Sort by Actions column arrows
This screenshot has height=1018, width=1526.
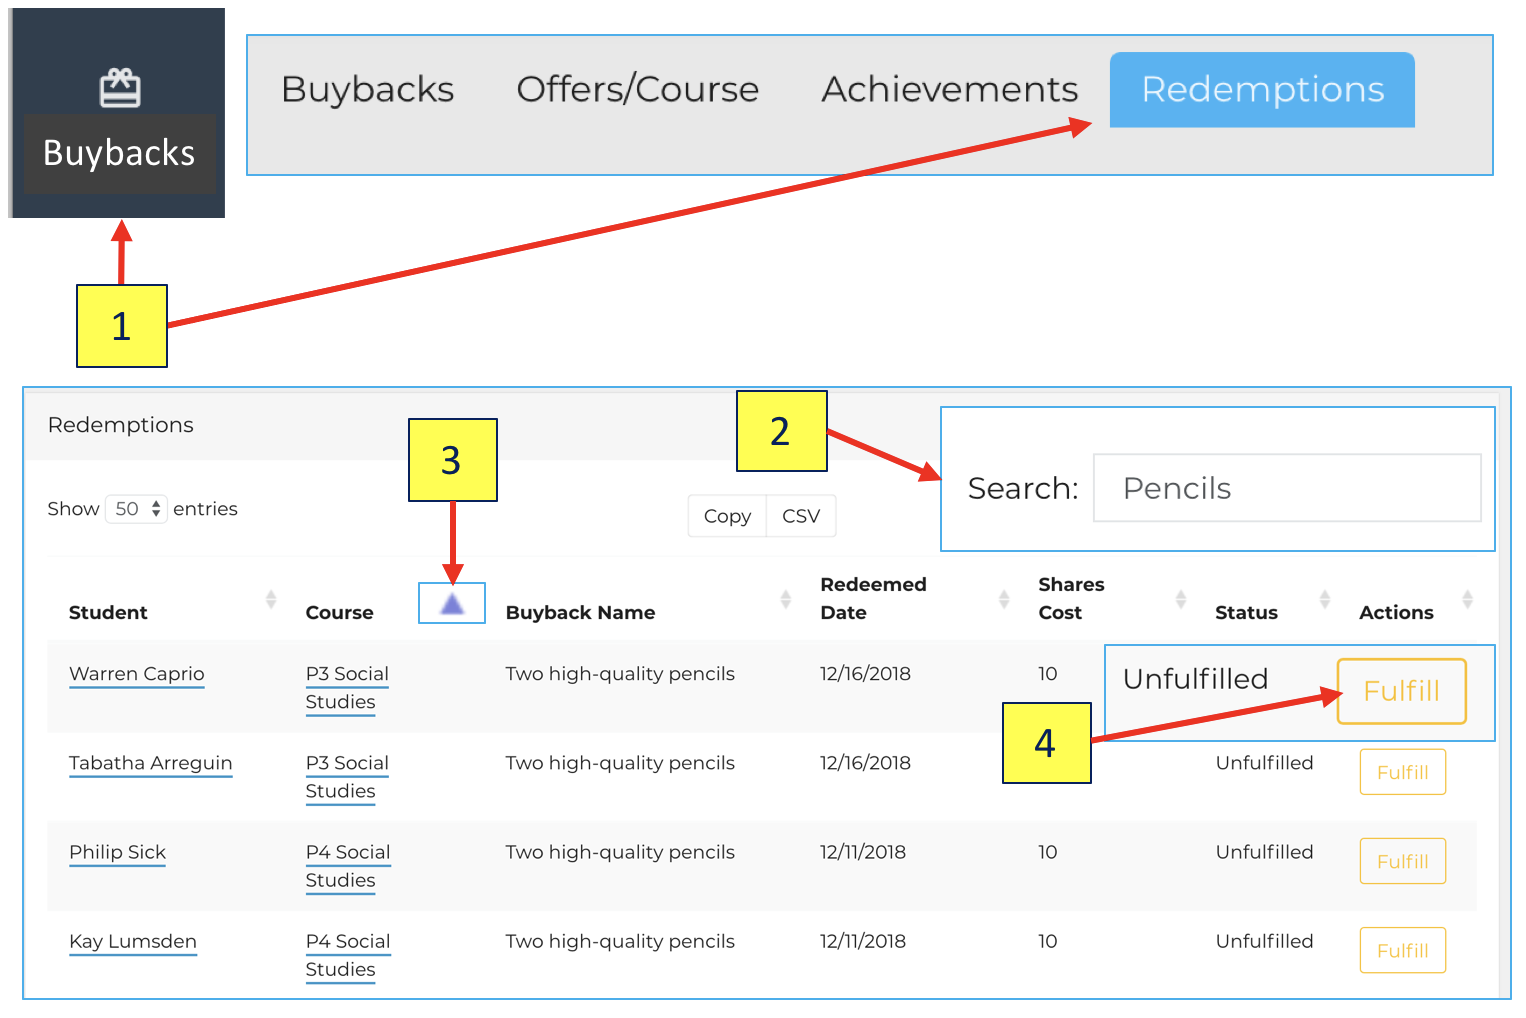pos(1468,599)
